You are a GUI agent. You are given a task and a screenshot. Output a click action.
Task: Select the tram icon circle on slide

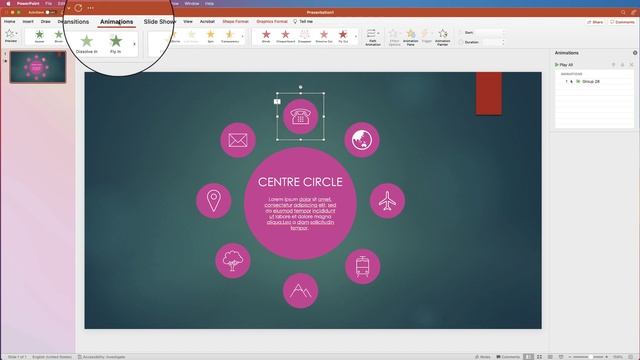[x=362, y=267]
